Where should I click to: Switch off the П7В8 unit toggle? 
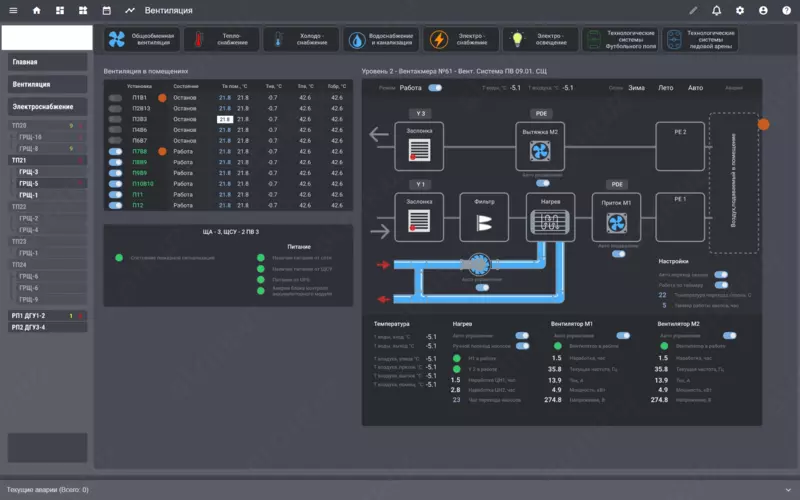(115, 152)
